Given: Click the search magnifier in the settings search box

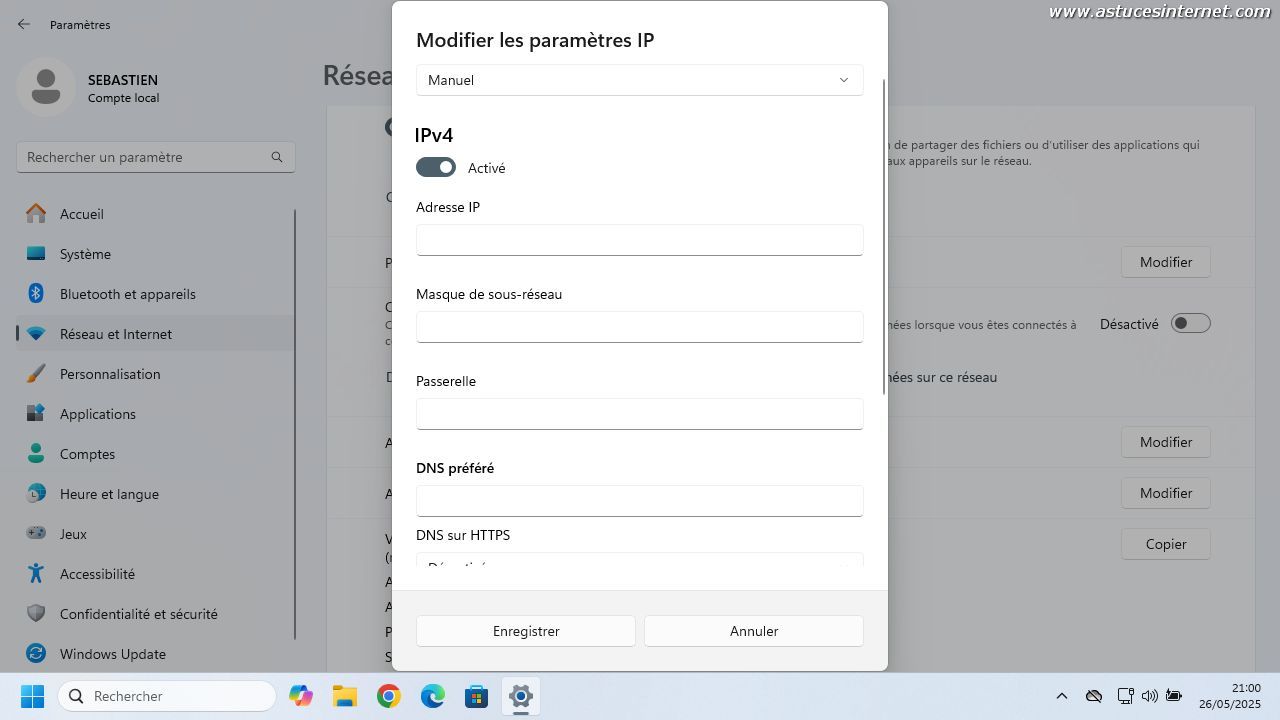Looking at the screenshot, I should (277, 157).
